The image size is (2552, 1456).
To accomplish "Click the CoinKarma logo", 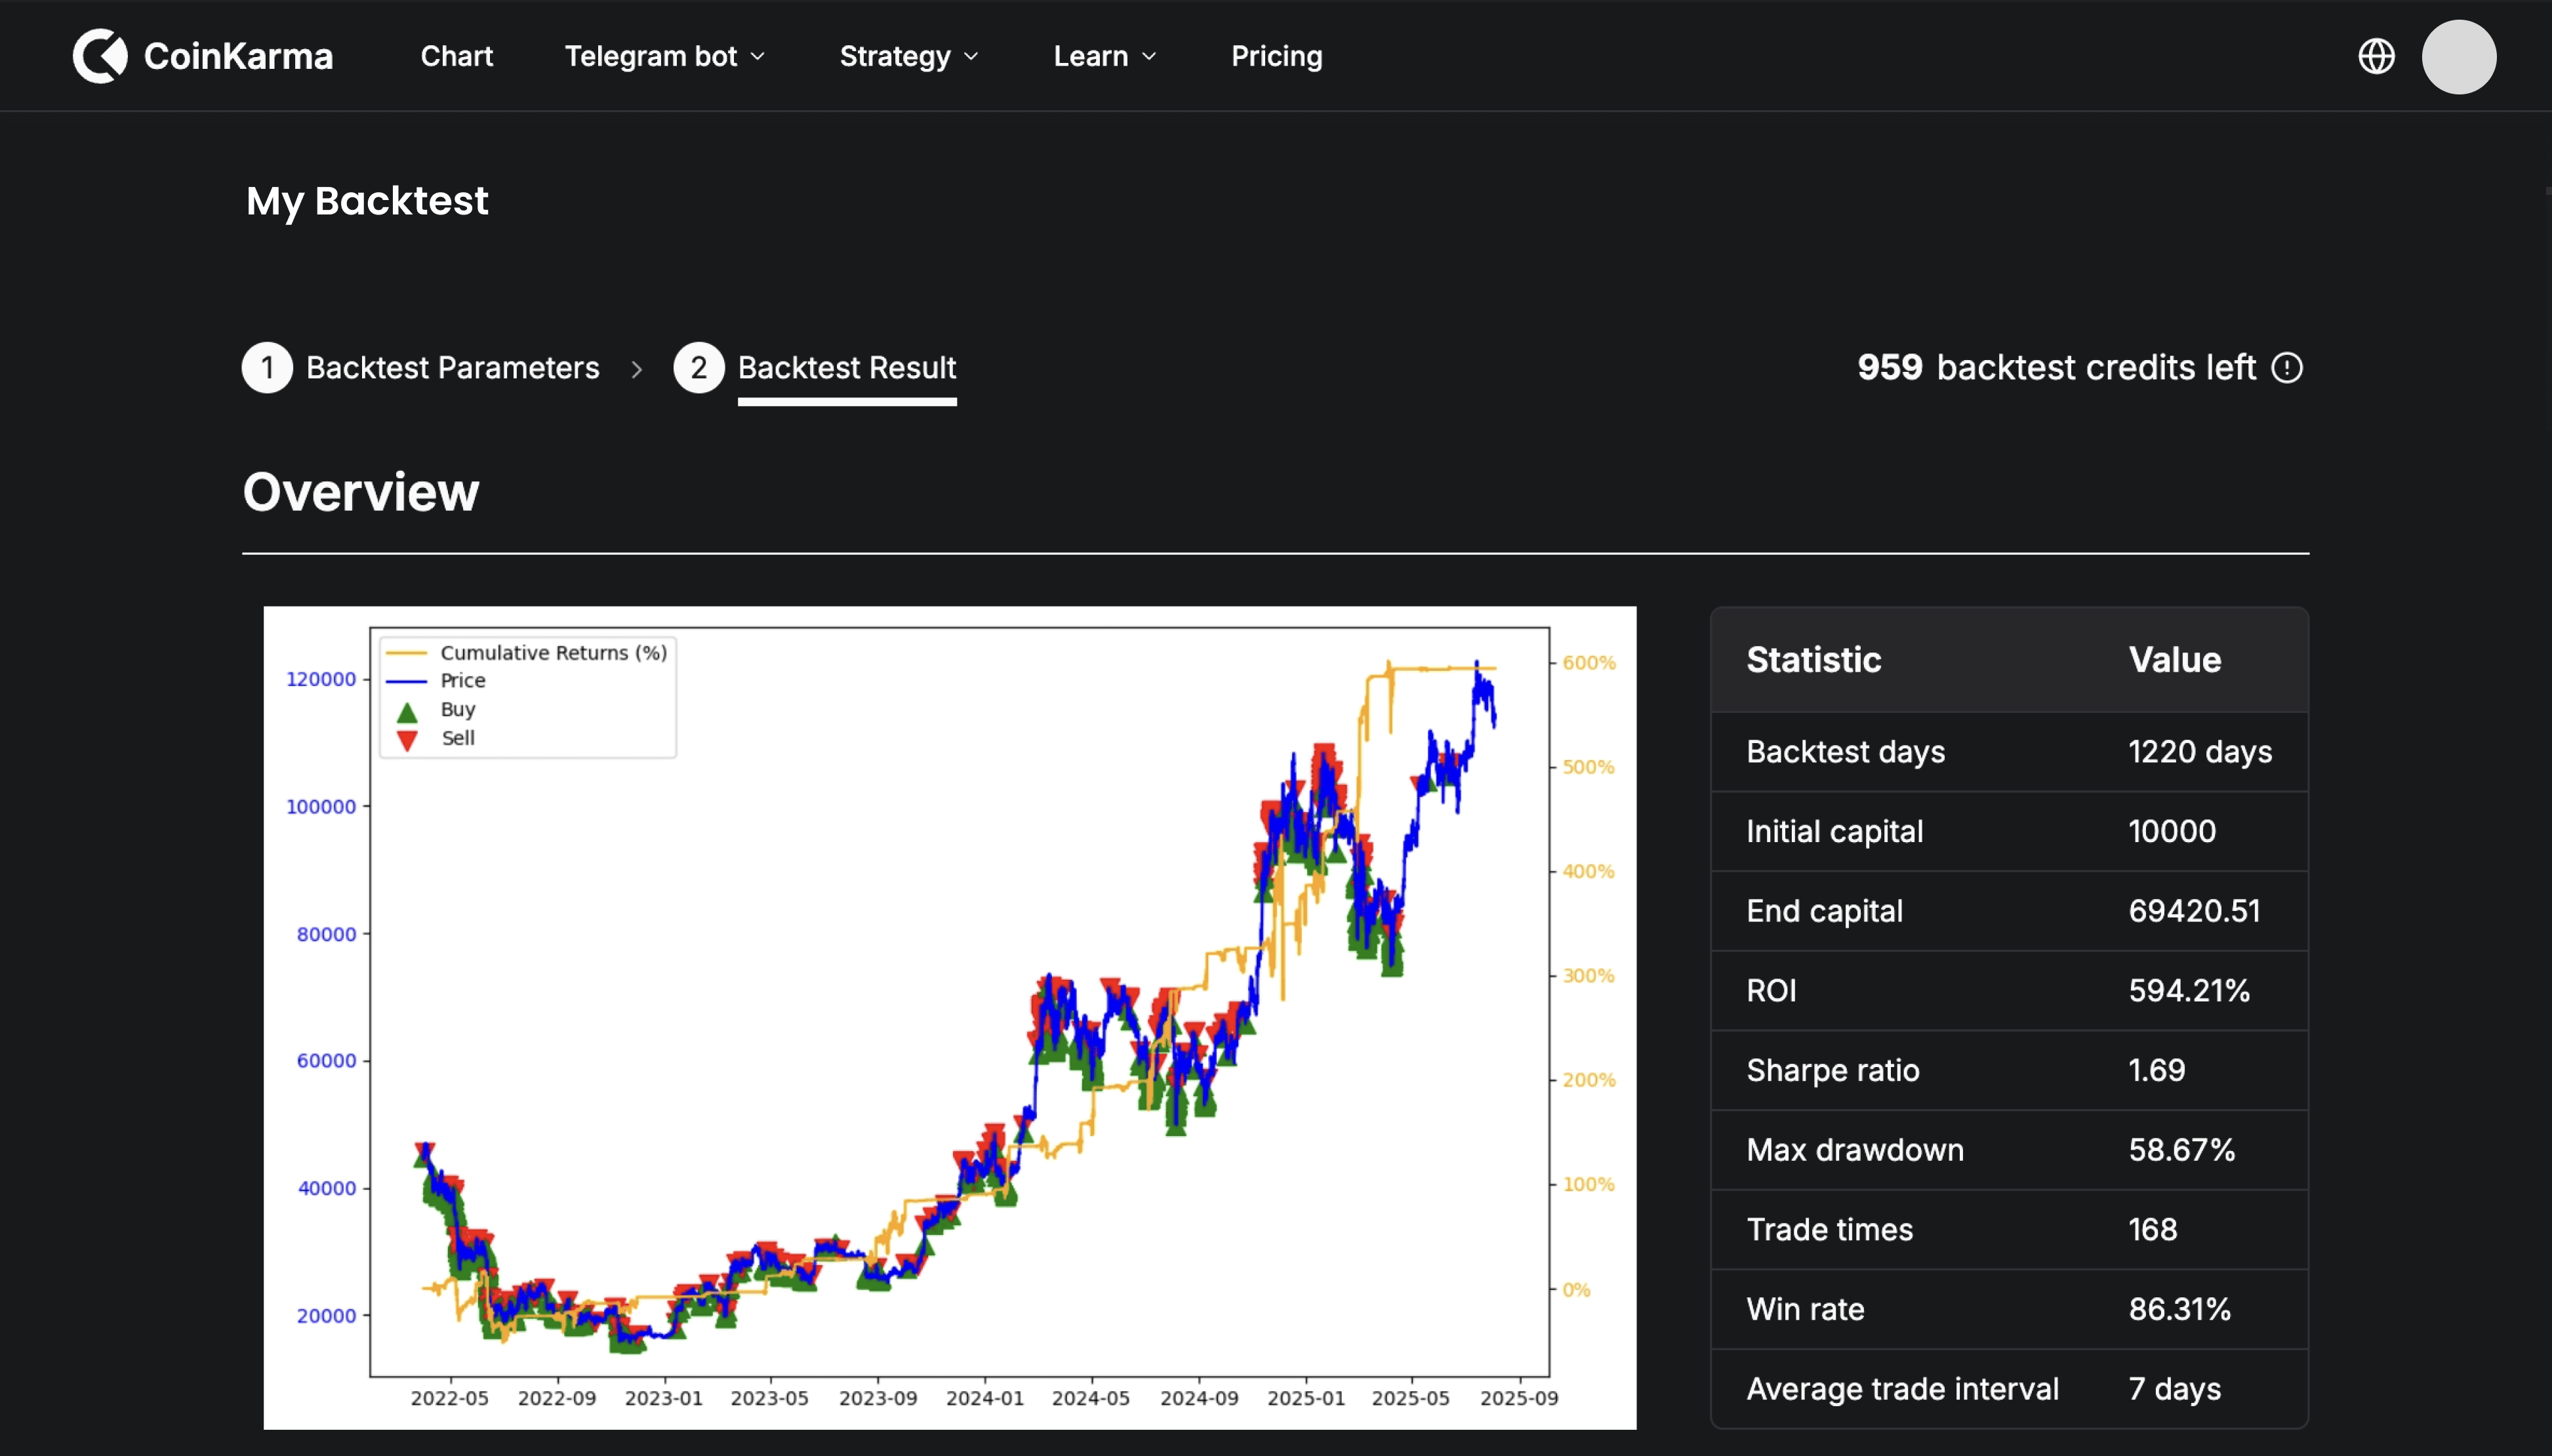I will click(201, 56).
